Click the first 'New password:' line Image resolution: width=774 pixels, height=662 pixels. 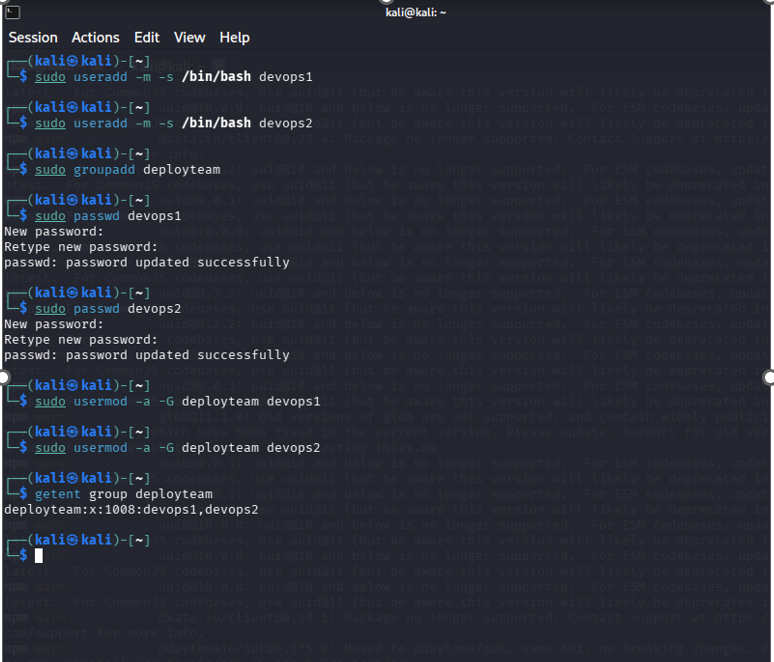(x=54, y=231)
